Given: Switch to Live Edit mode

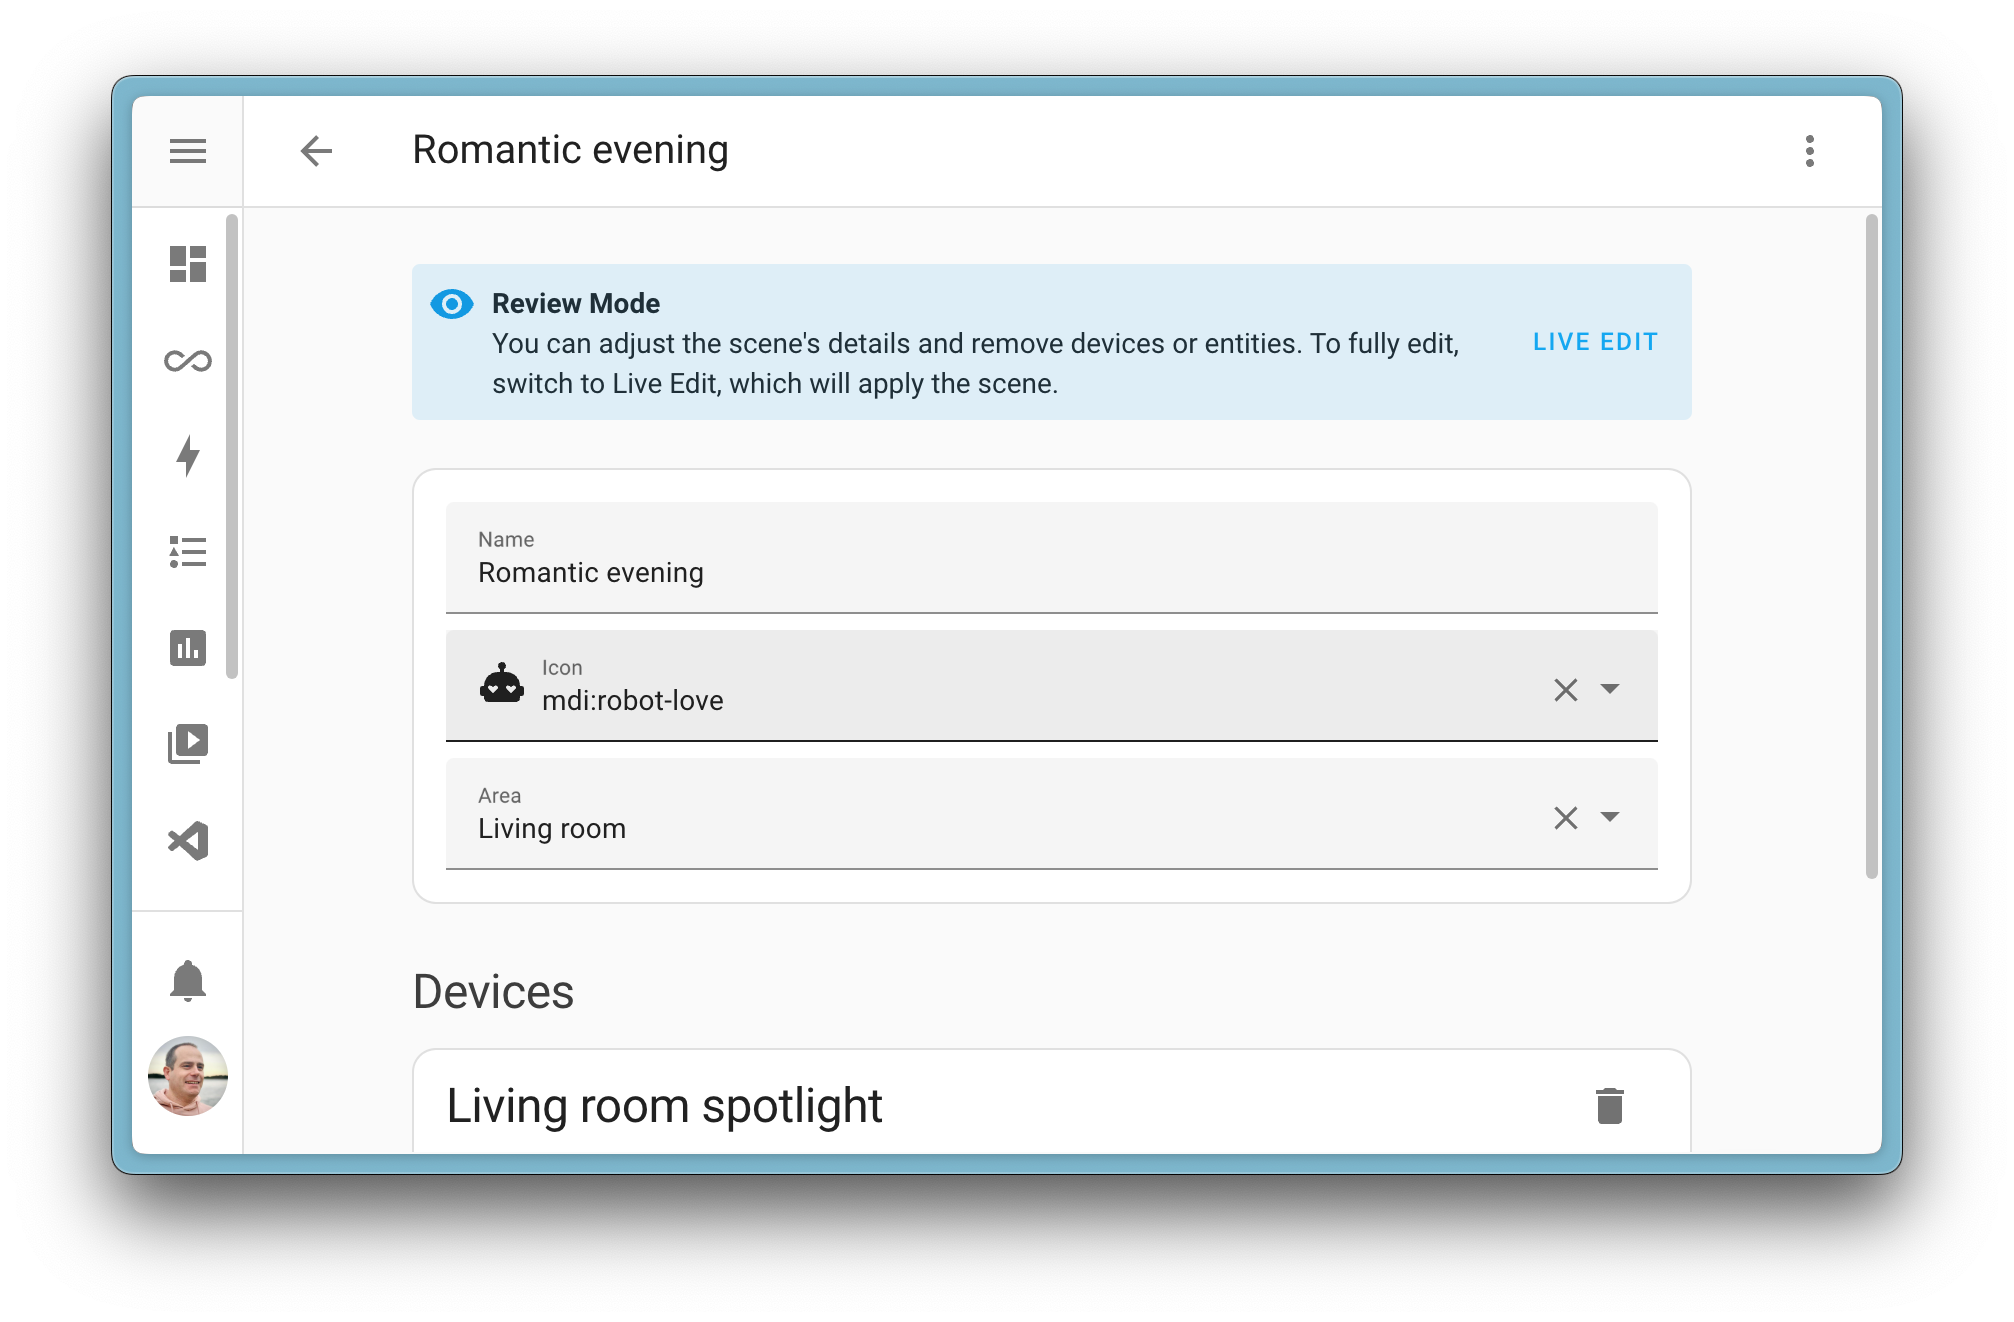Looking at the screenshot, I should click(x=1598, y=342).
